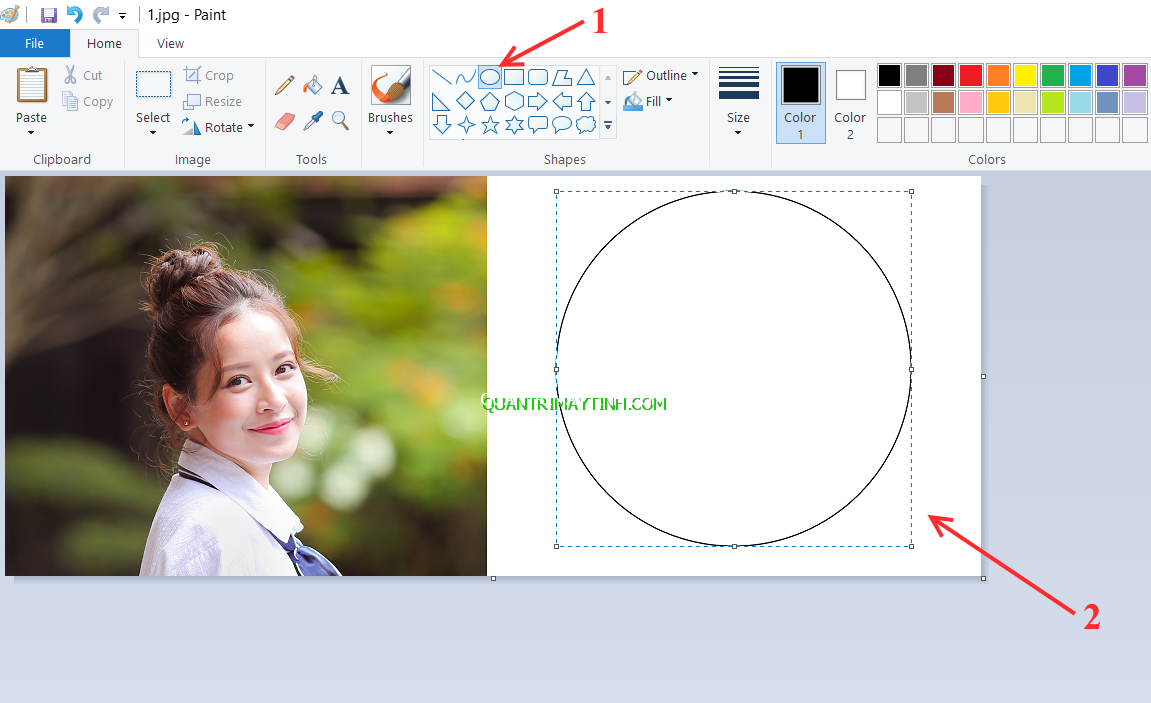The height and width of the screenshot is (703, 1151).
Task: Select the Magnifier tool
Action: coord(340,120)
